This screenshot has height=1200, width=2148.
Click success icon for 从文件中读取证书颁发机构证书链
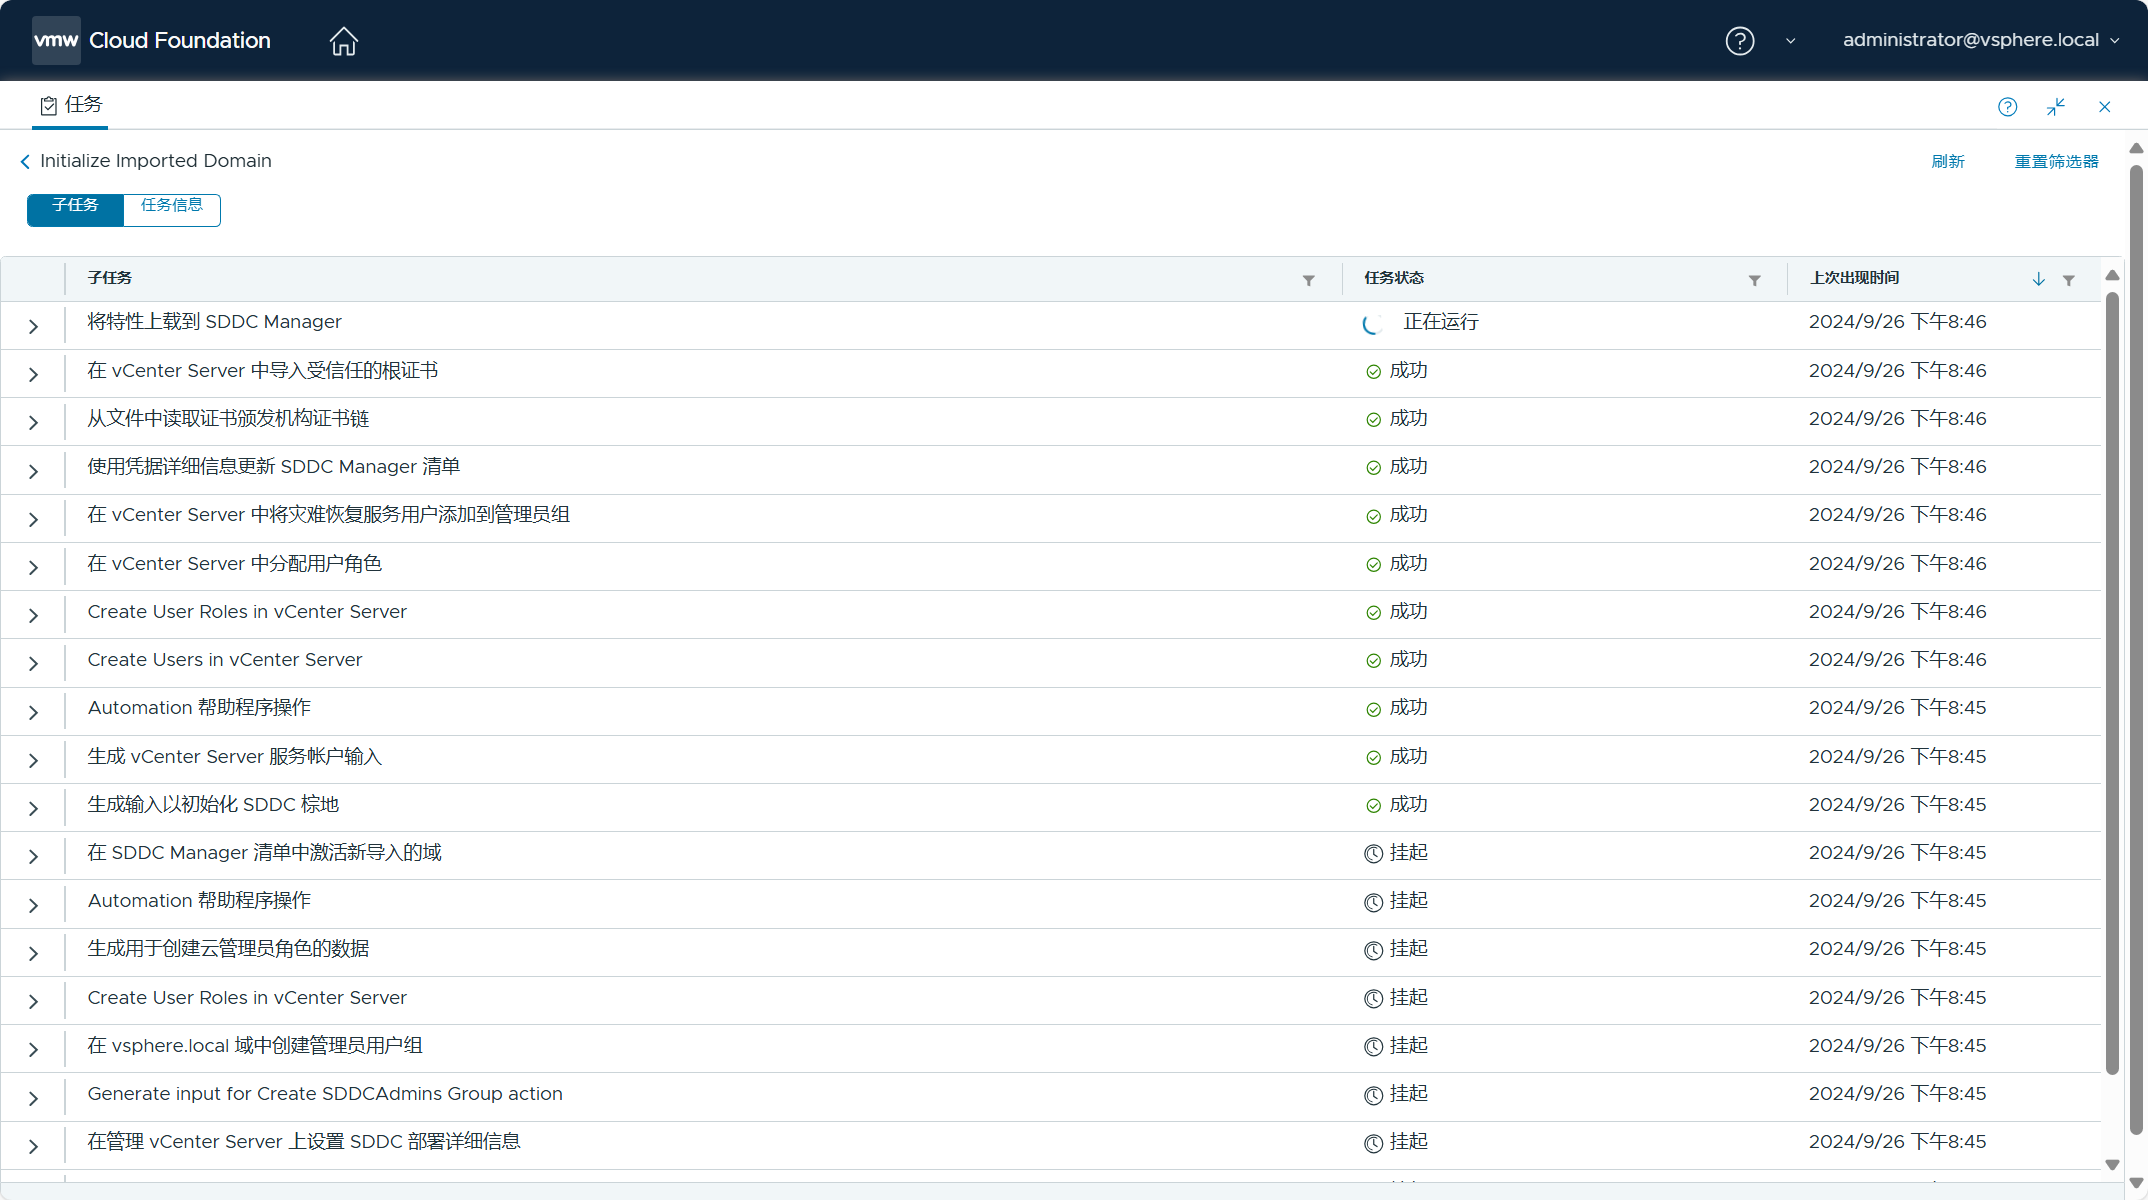point(1374,420)
